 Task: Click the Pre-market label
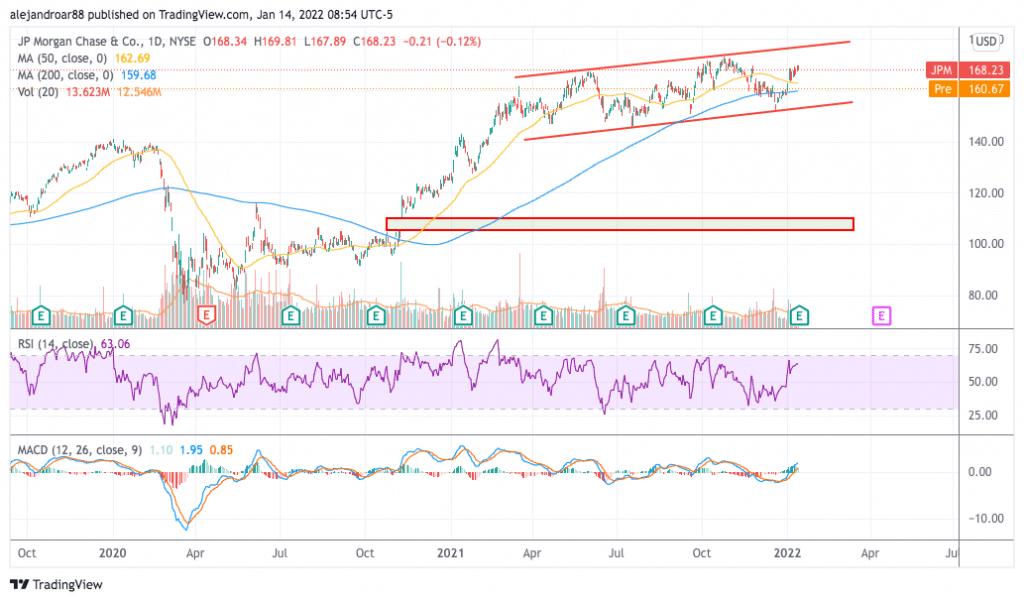click(942, 89)
